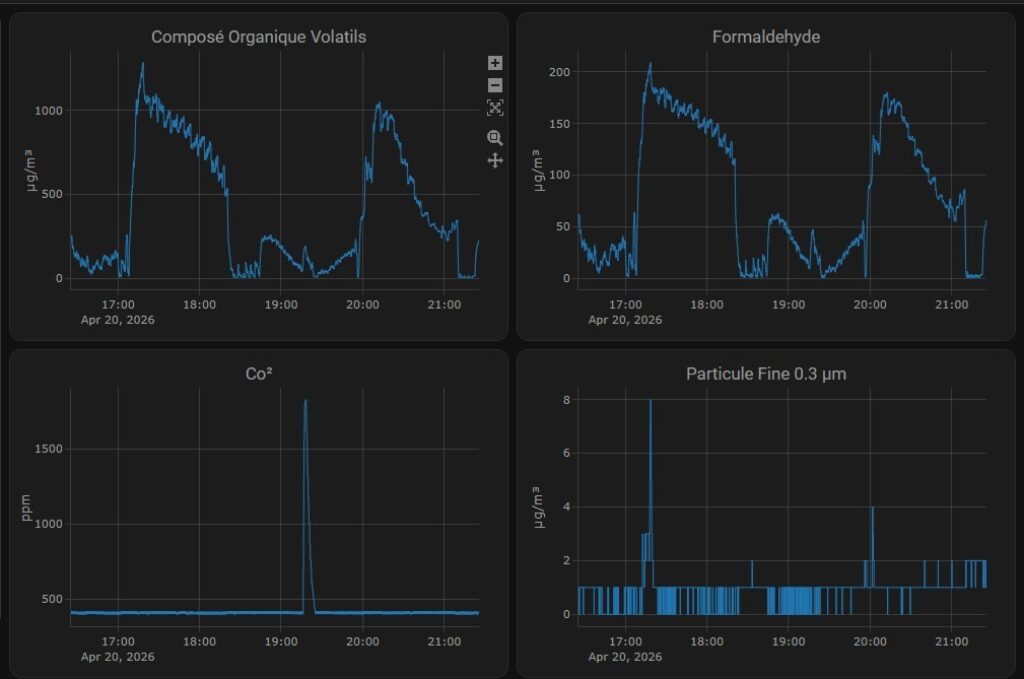Click the 100 tick on the Formaldehyde y-axis
The width and height of the screenshot is (1024, 679).
coord(559,175)
